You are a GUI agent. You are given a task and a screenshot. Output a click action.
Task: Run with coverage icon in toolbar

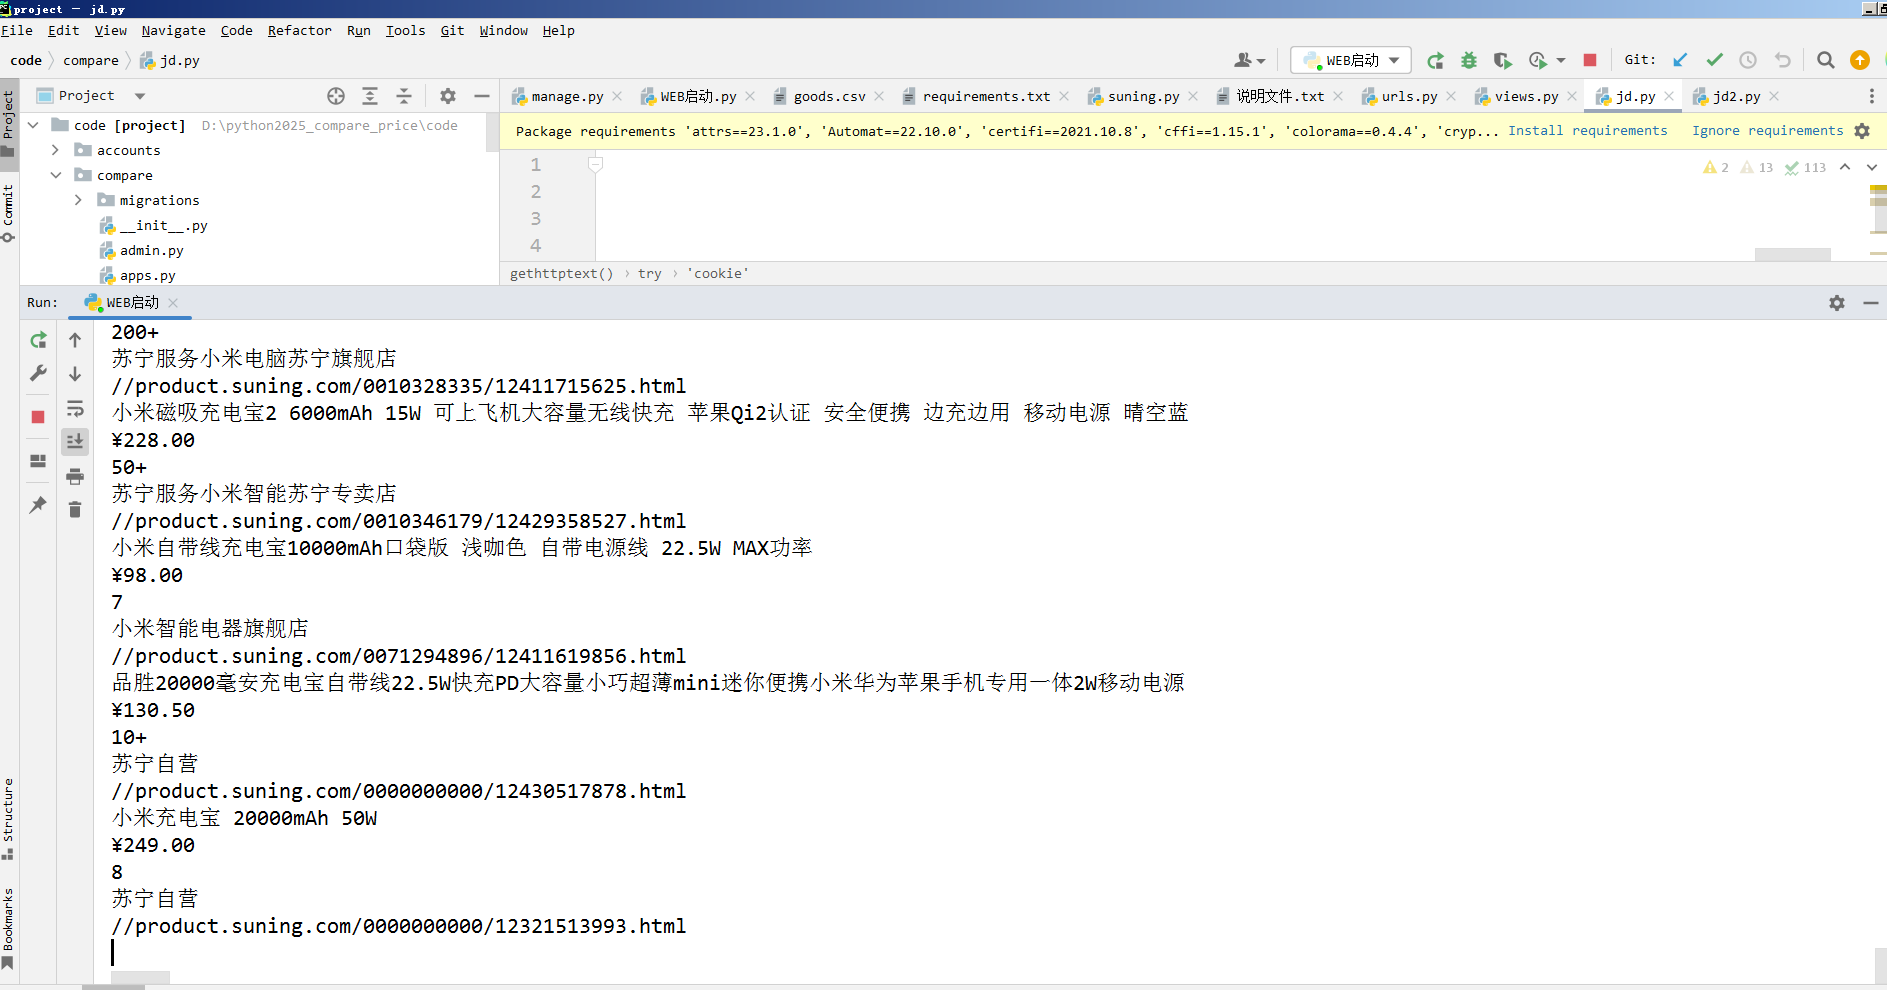click(1502, 60)
